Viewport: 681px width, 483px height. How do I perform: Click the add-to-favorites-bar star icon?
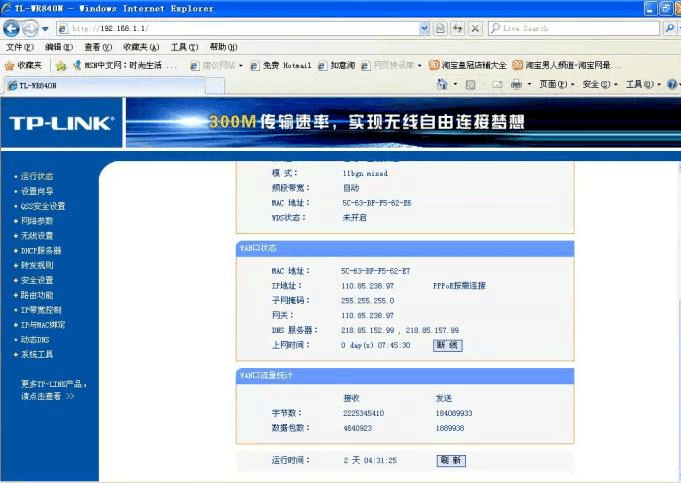coord(61,65)
